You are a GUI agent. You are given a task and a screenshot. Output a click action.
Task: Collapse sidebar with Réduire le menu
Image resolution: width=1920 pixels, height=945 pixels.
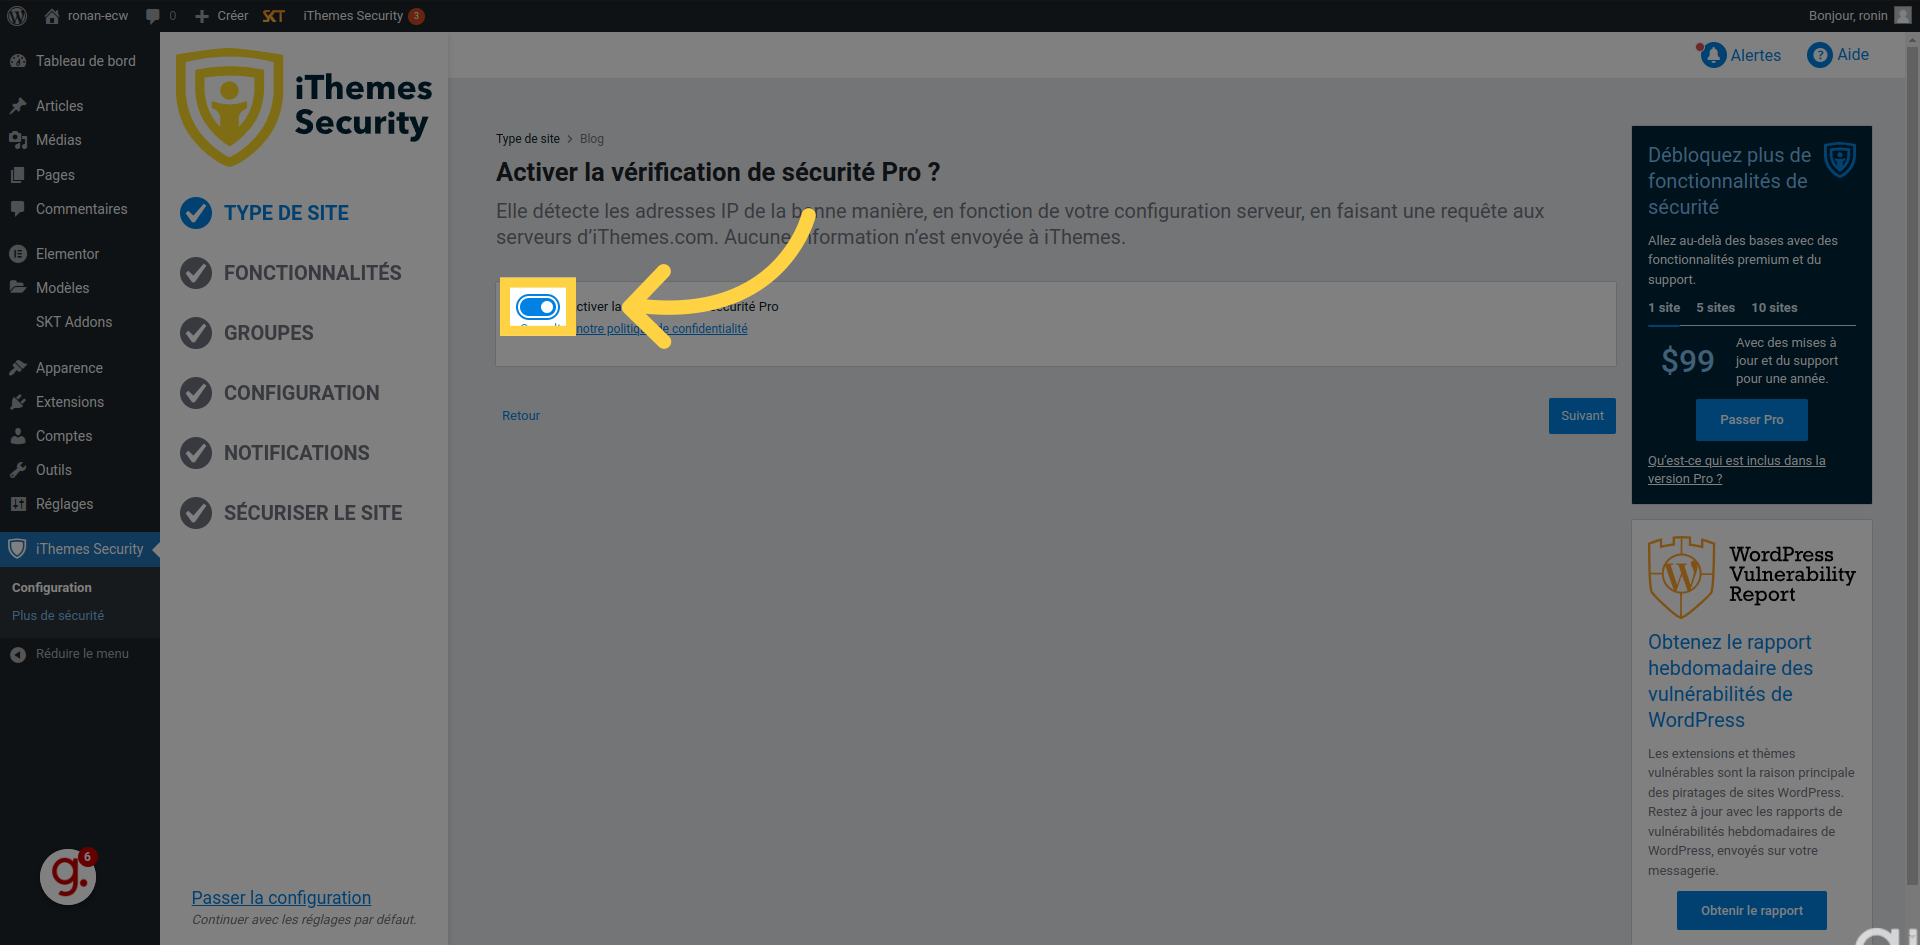click(x=70, y=654)
